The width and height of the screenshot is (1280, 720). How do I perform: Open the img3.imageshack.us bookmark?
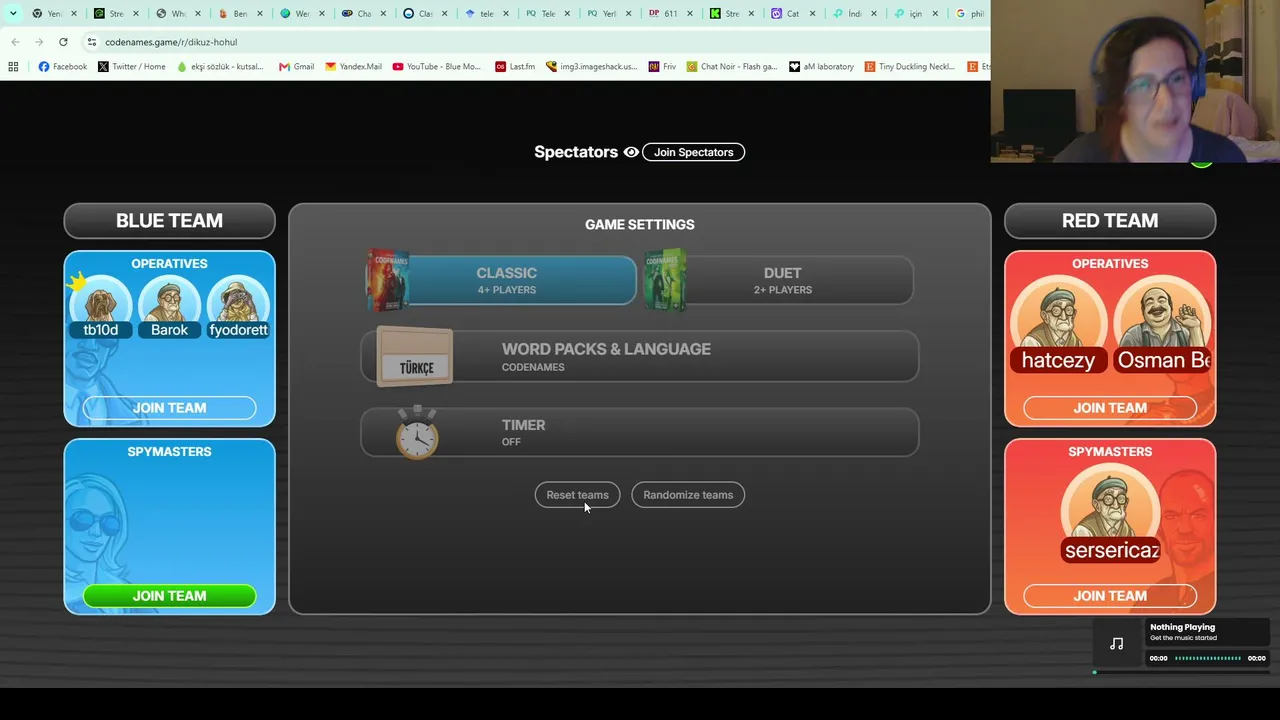click(592, 67)
